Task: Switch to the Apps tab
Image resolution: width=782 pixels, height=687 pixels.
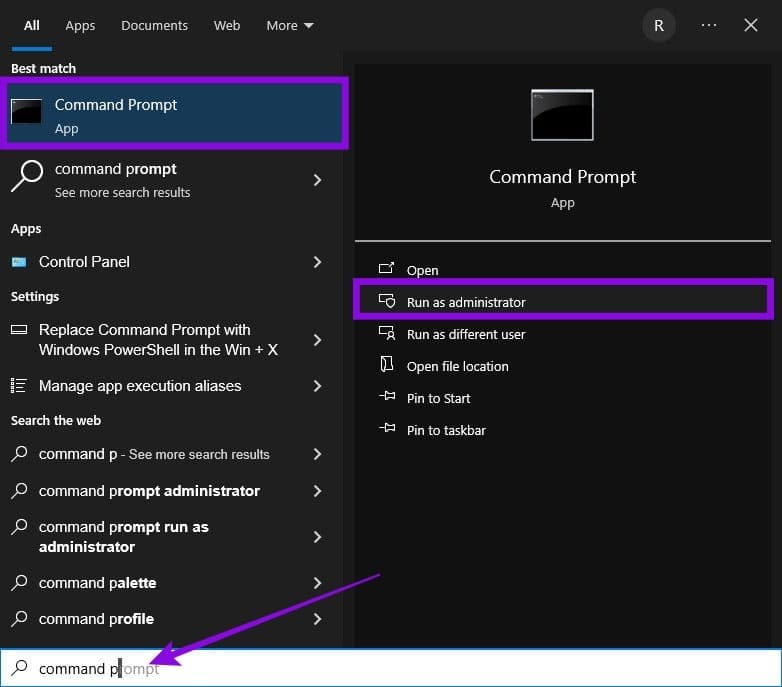Action: coord(80,25)
